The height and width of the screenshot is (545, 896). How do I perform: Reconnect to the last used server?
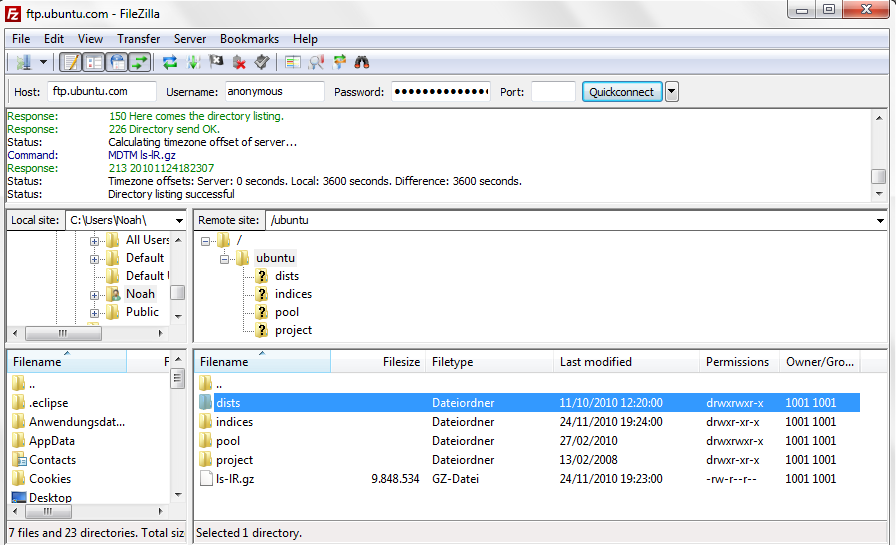click(x=262, y=62)
